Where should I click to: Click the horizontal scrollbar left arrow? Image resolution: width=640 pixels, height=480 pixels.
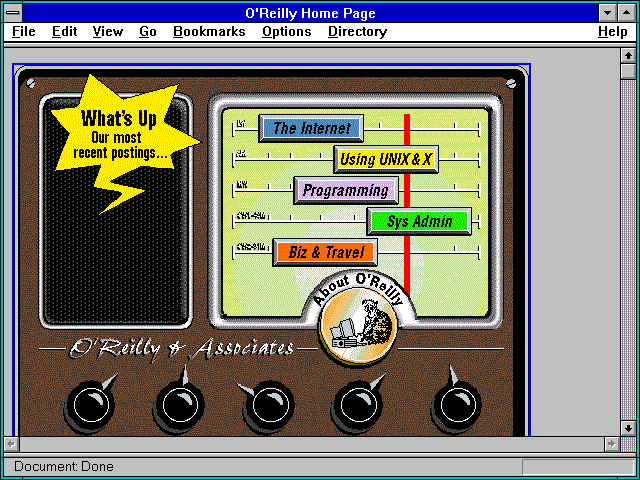[x=12, y=444]
